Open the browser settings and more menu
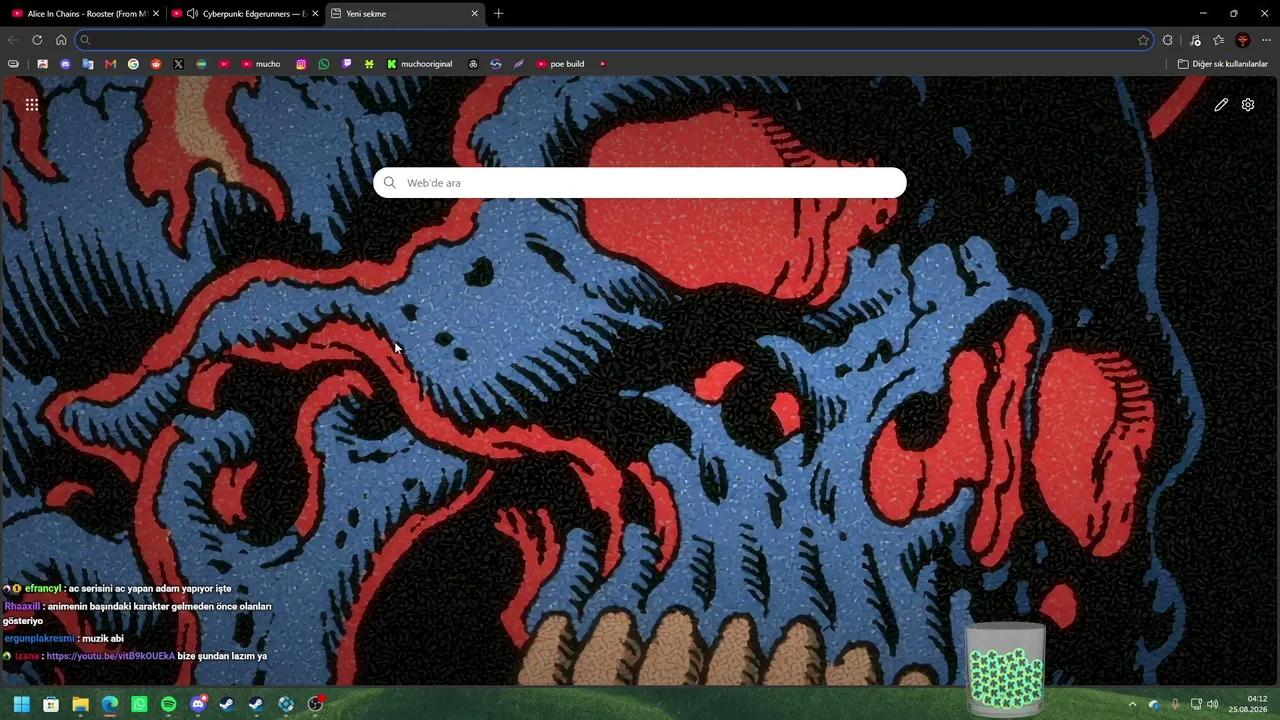The image size is (1280, 720). [1267, 40]
